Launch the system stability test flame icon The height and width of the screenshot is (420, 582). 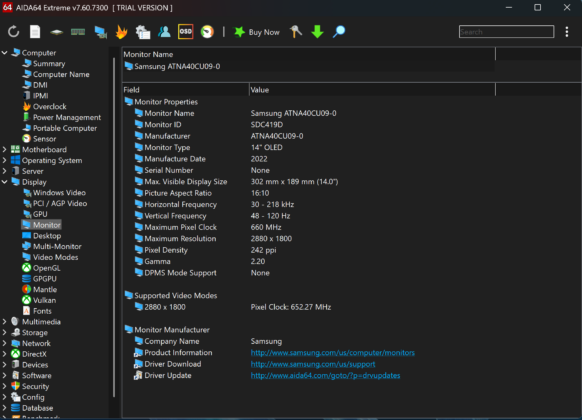pyautogui.click(x=121, y=32)
